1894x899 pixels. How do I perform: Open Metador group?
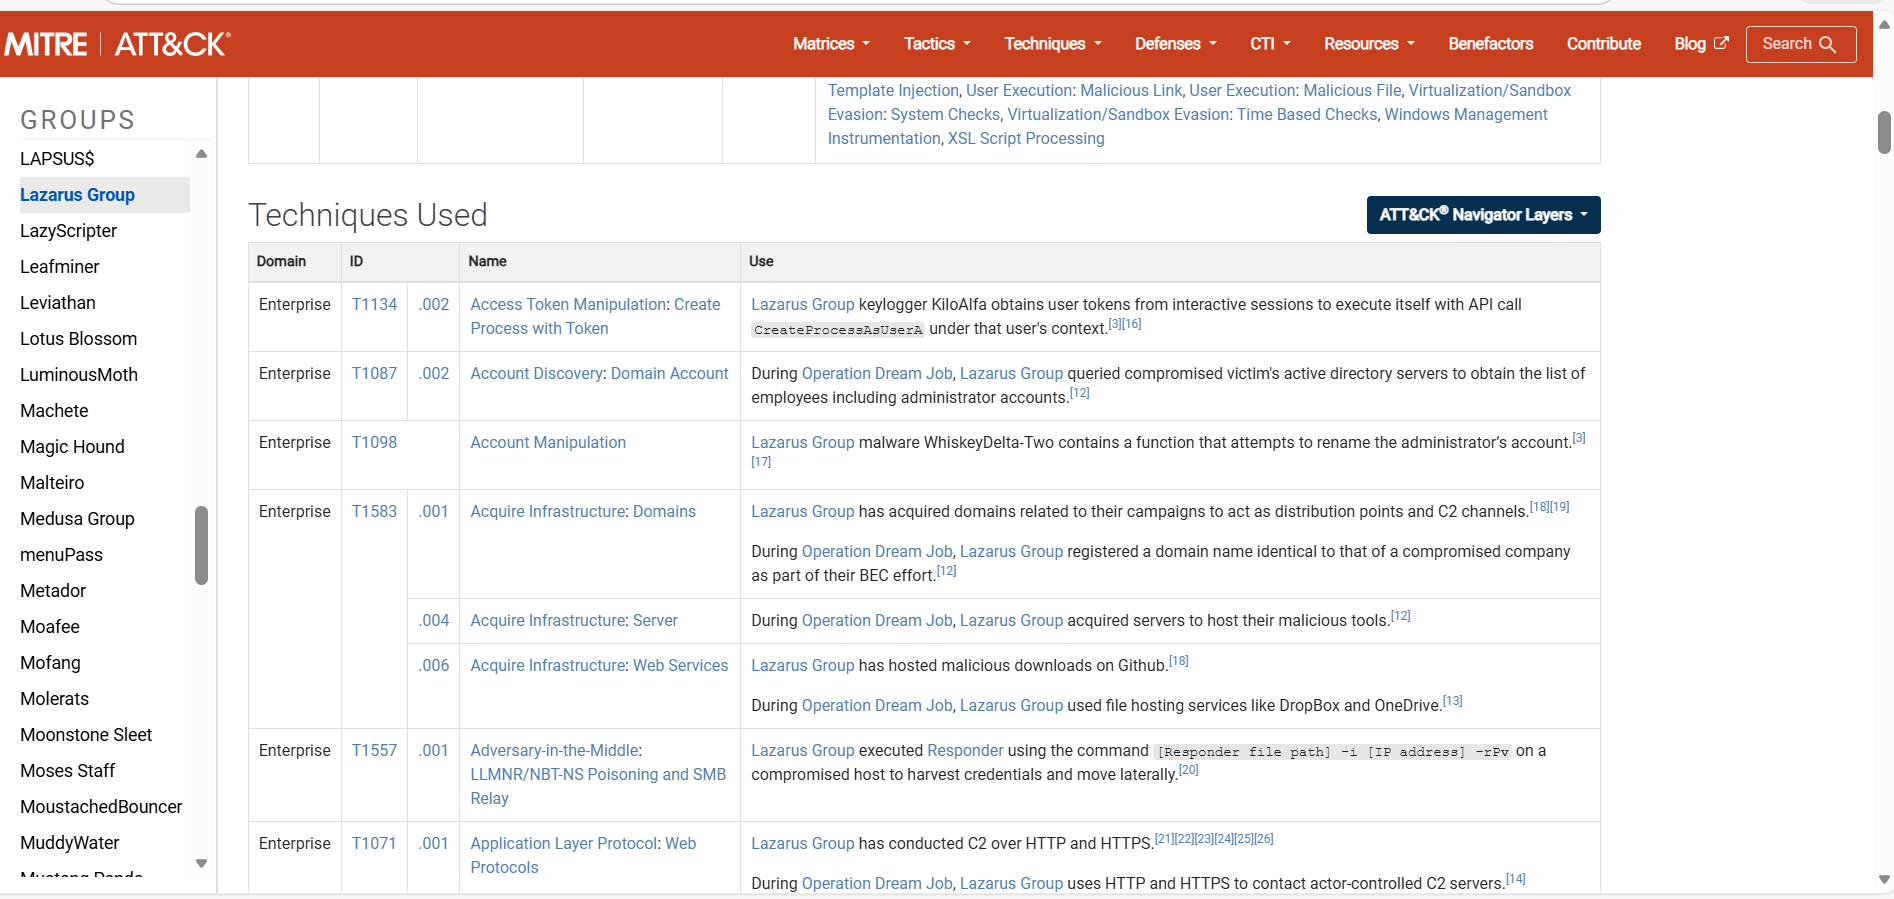[x=53, y=591]
